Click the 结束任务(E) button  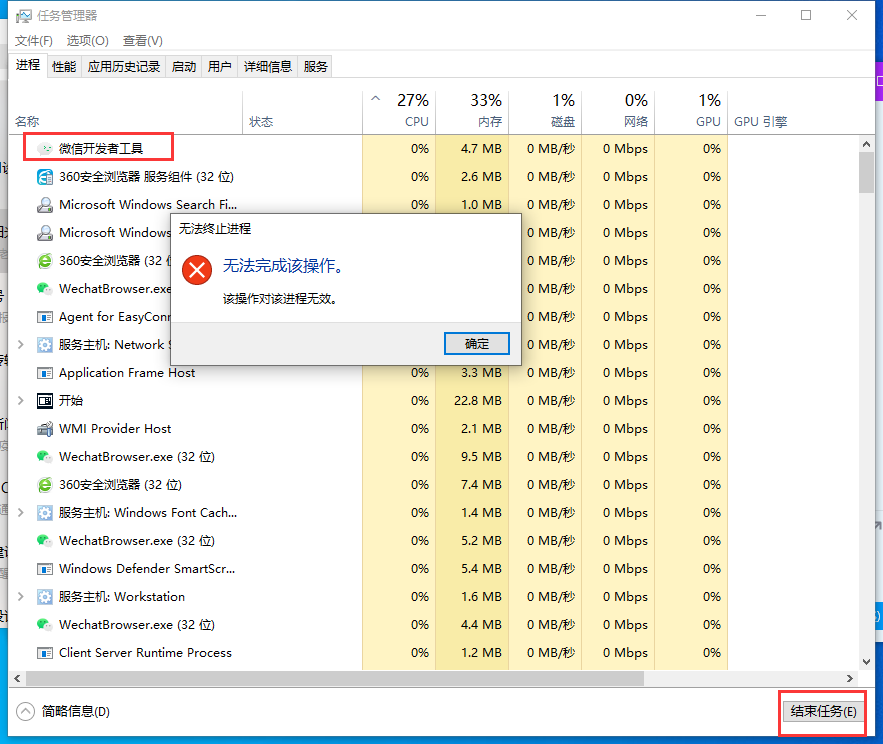[823, 712]
